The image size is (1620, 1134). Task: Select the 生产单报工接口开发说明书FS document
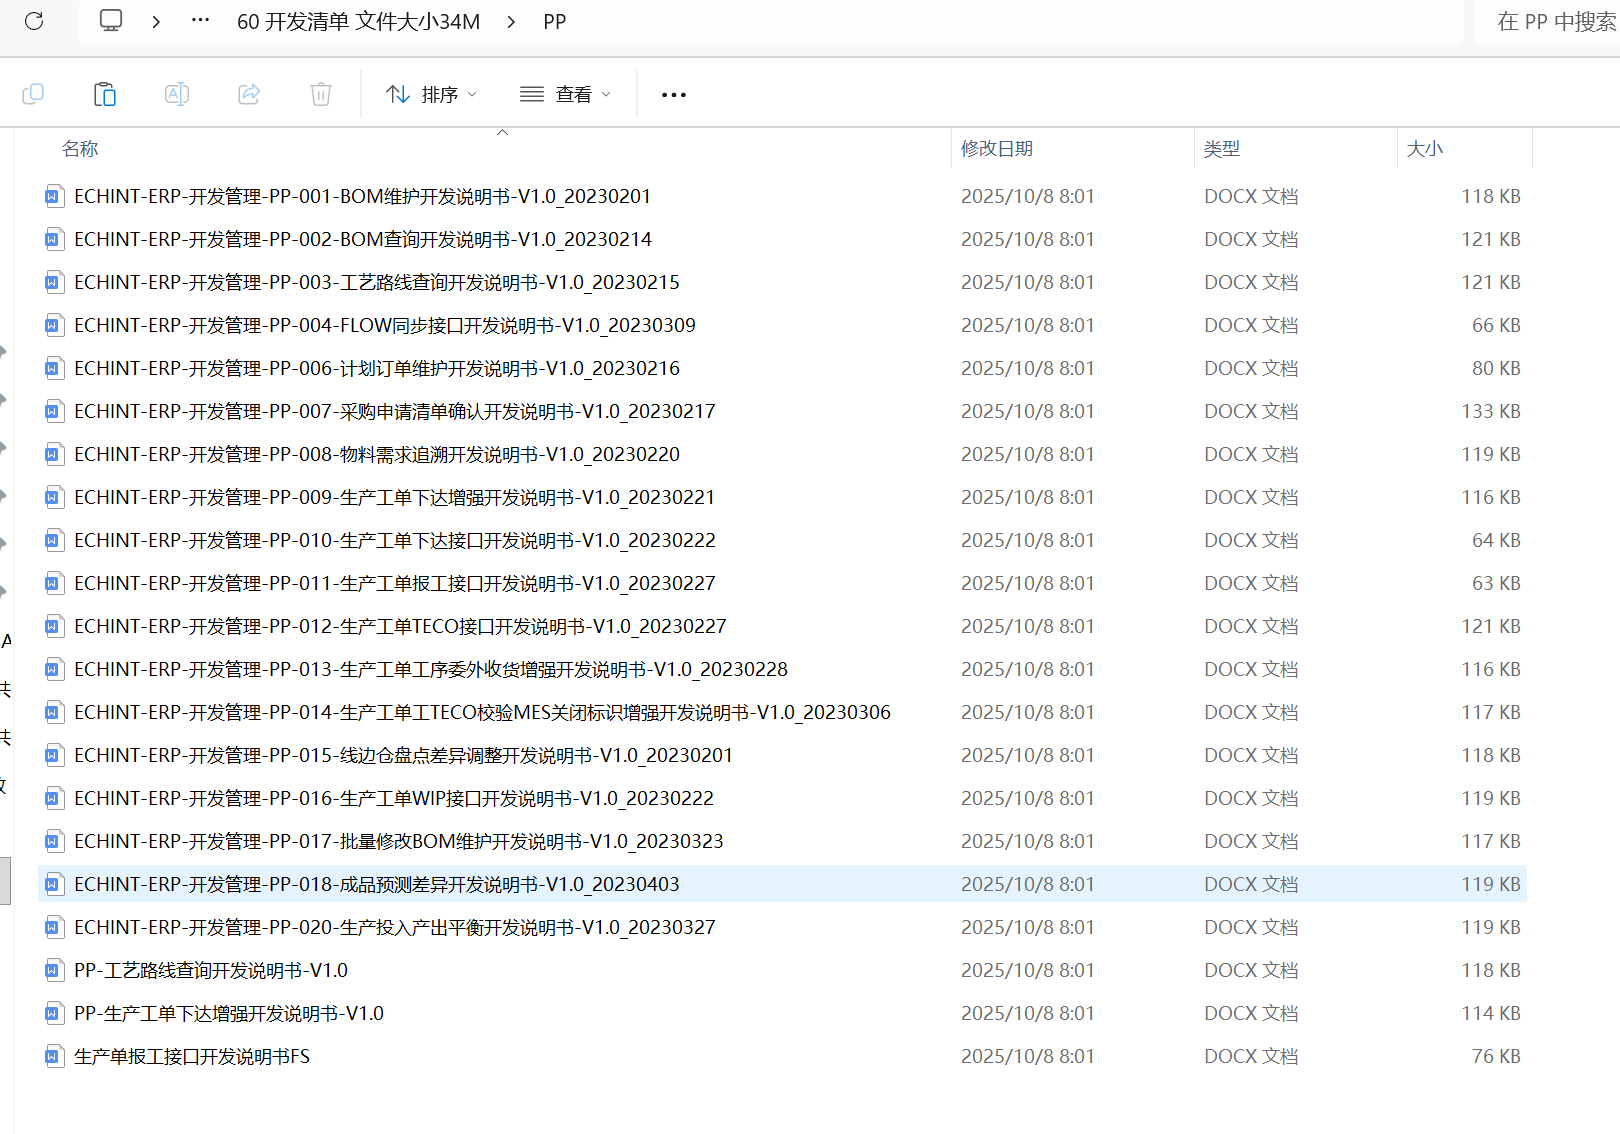tap(192, 1057)
